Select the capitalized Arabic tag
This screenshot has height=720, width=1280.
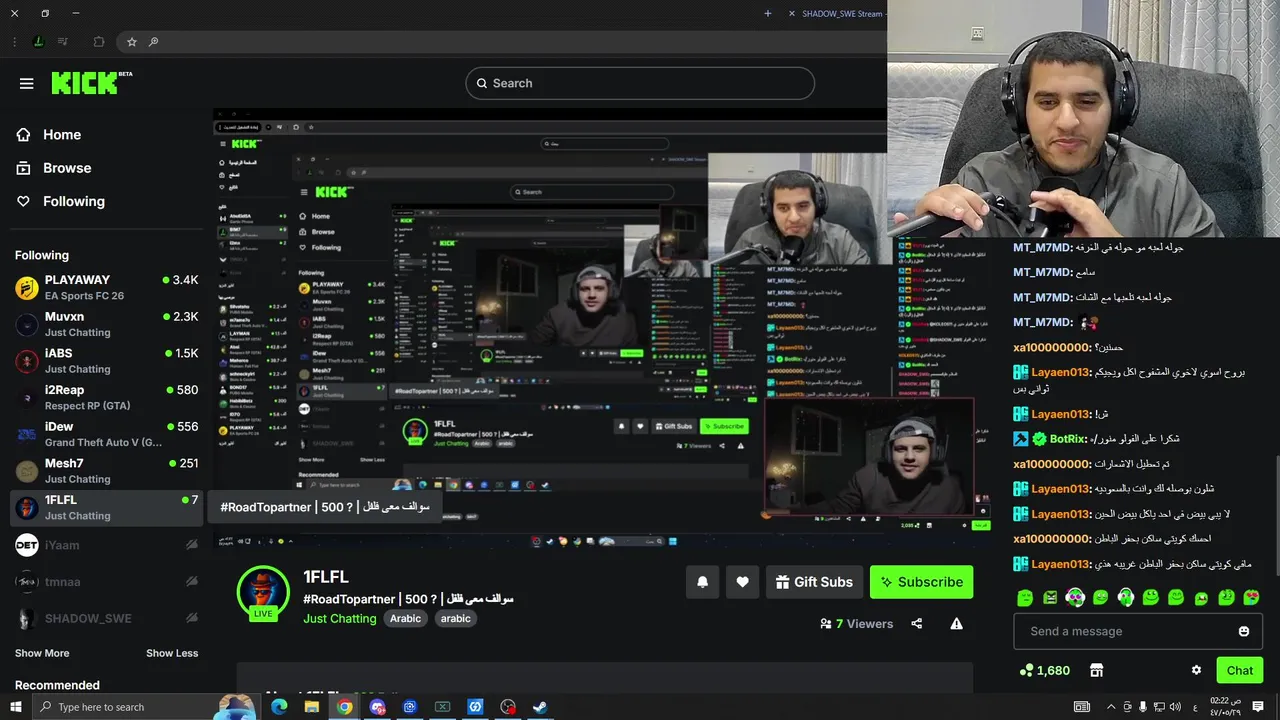point(405,618)
